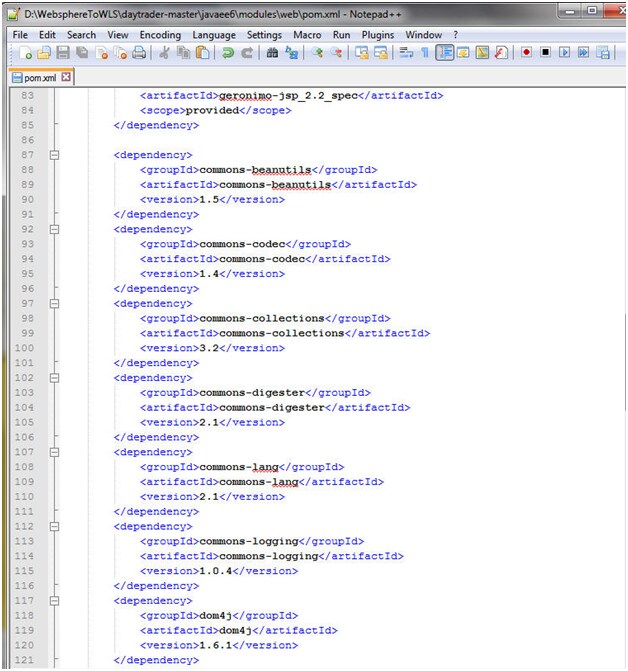Image resolution: width=628 pixels, height=671 pixels.
Task: Click the Zoom In toolbar icon
Action: (317, 53)
